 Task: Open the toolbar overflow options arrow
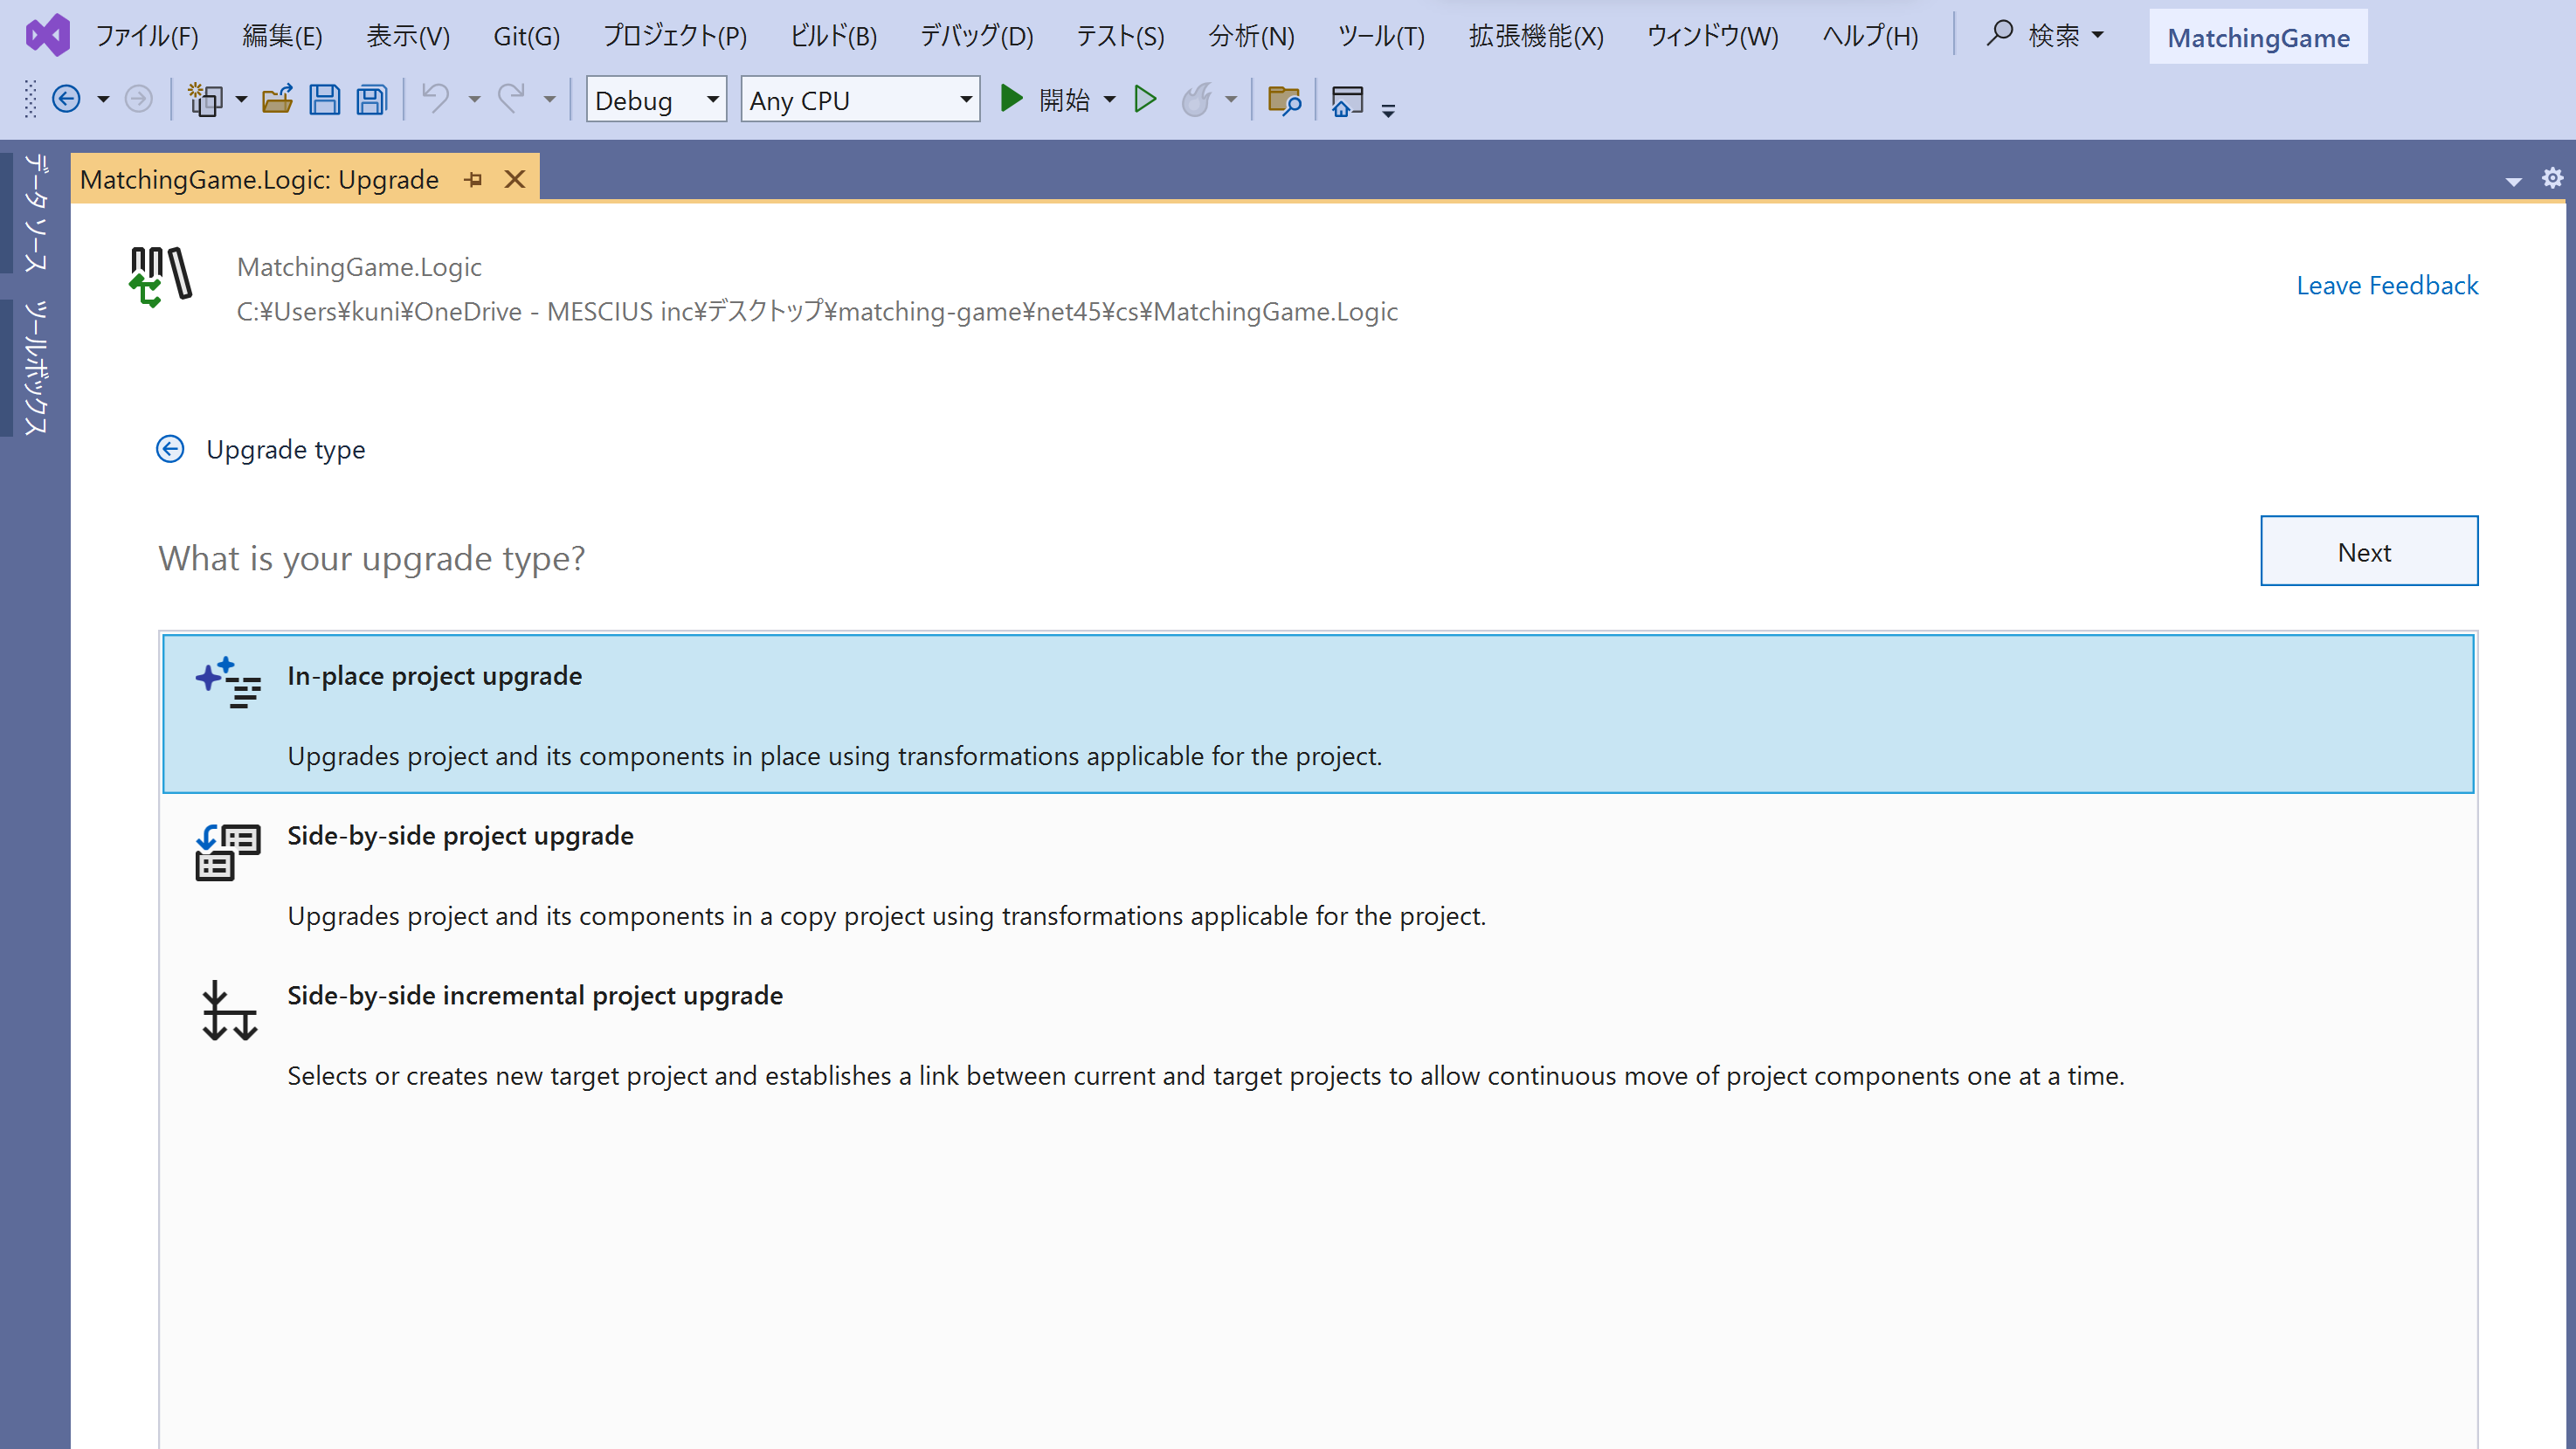point(1388,109)
